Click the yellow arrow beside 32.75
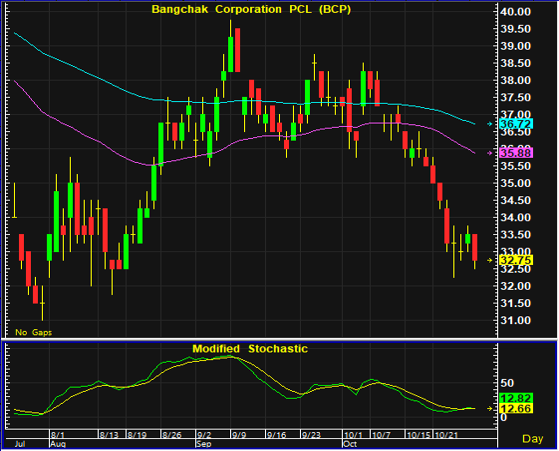The height and width of the screenshot is (451, 559). [x=490, y=260]
